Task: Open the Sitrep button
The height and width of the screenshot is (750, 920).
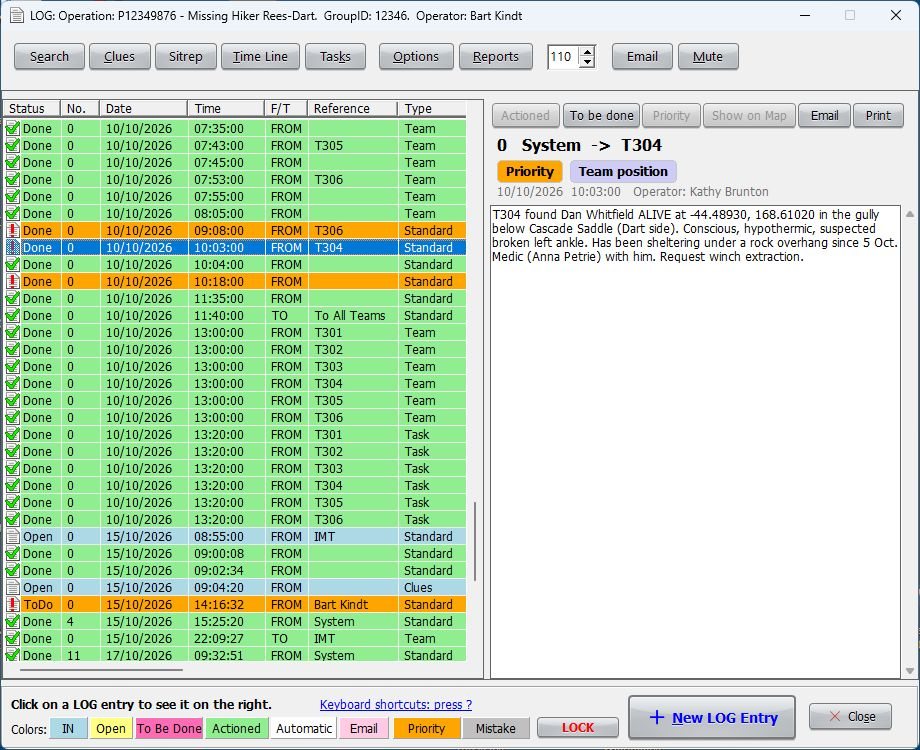Action: click(x=185, y=57)
